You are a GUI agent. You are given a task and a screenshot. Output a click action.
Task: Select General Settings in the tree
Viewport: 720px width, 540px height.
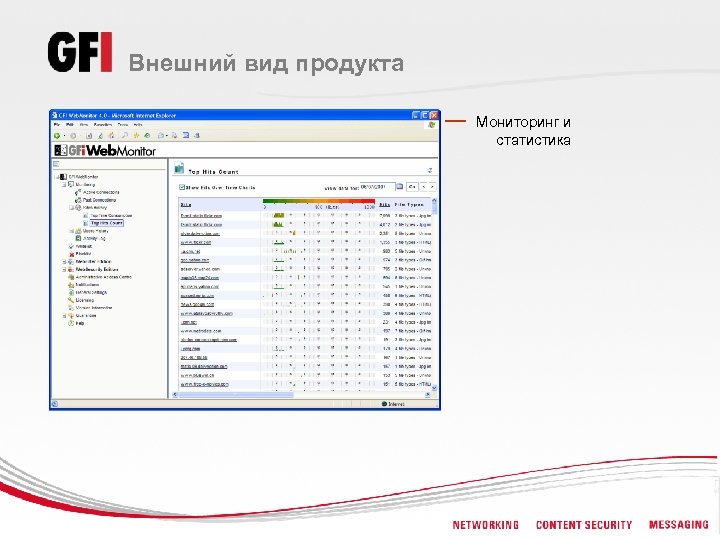pos(91,292)
